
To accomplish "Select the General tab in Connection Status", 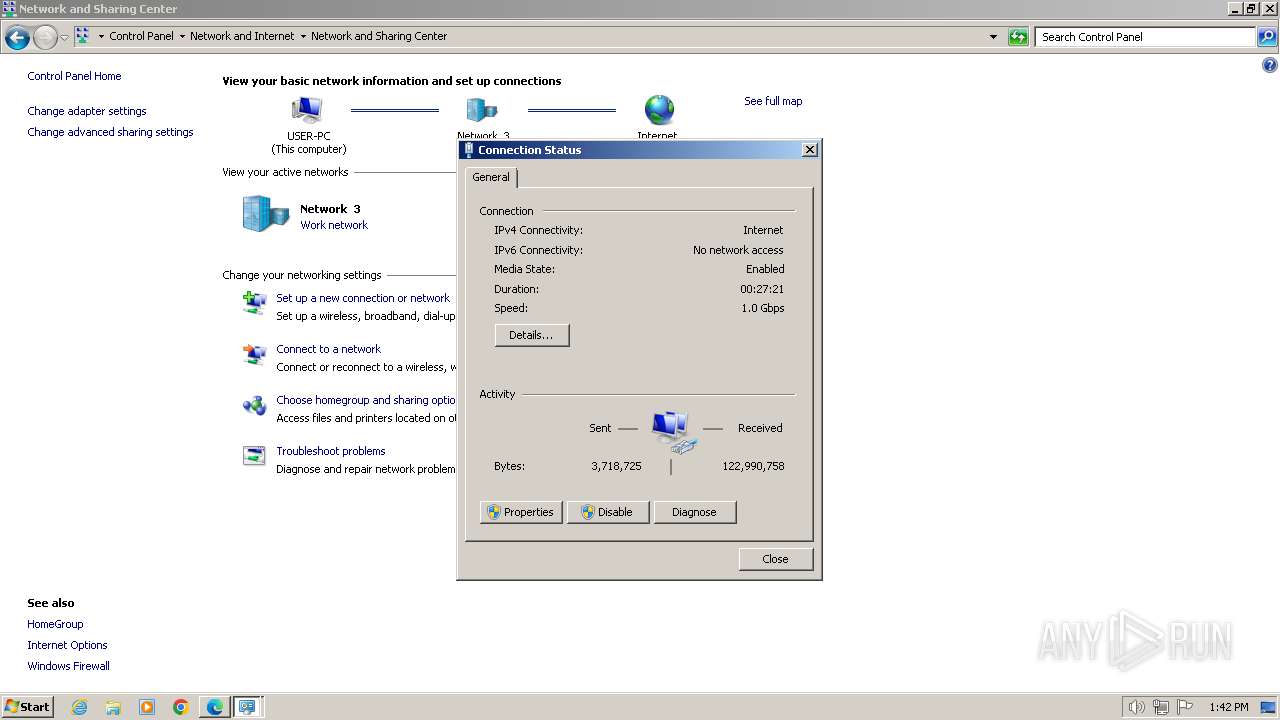I will tap(491, 177).
